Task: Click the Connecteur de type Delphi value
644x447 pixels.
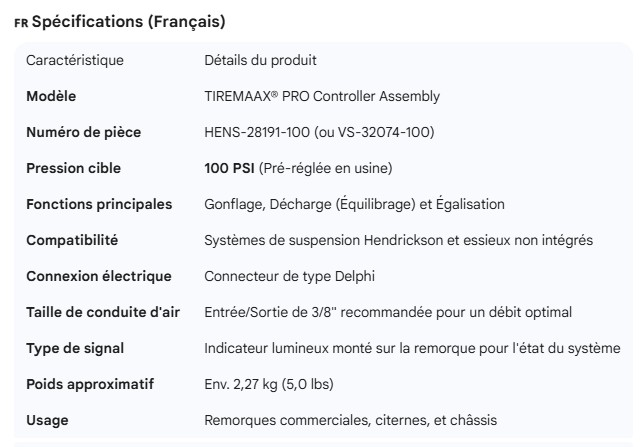Action: (x=290, y=276)
